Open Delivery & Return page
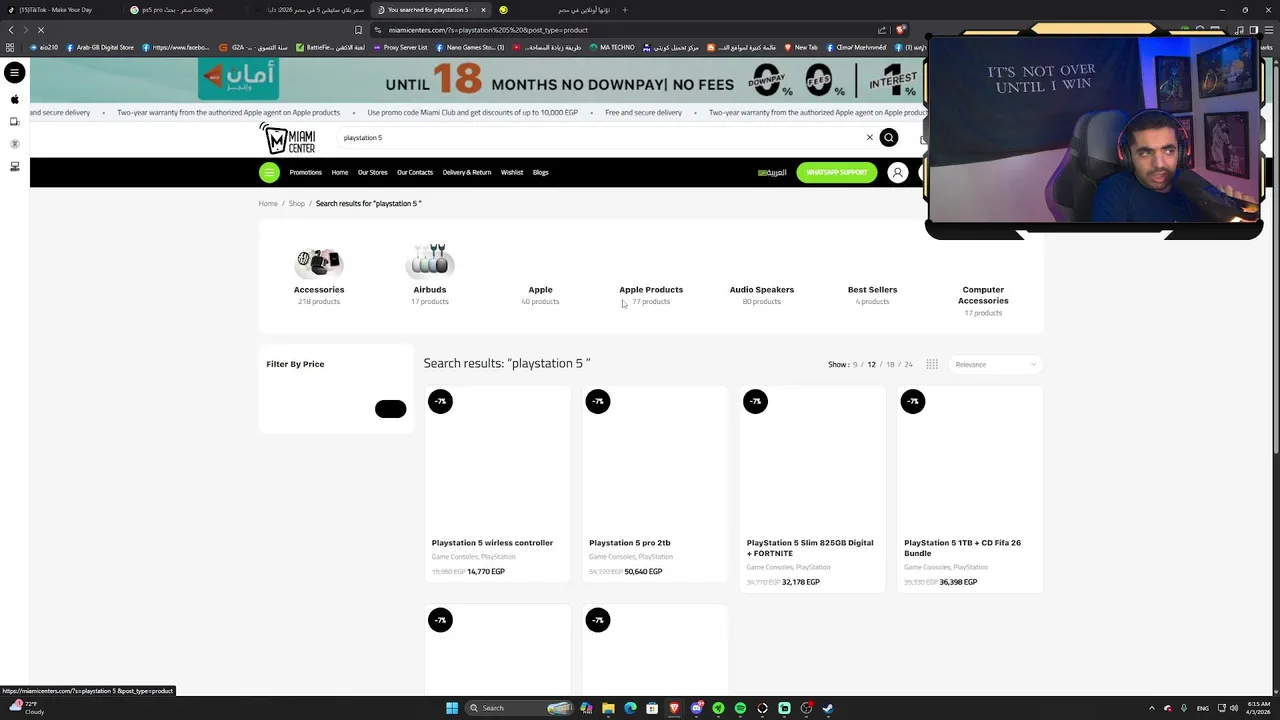The width and height of the screenshot is (1280, 720). coord(467,172)
